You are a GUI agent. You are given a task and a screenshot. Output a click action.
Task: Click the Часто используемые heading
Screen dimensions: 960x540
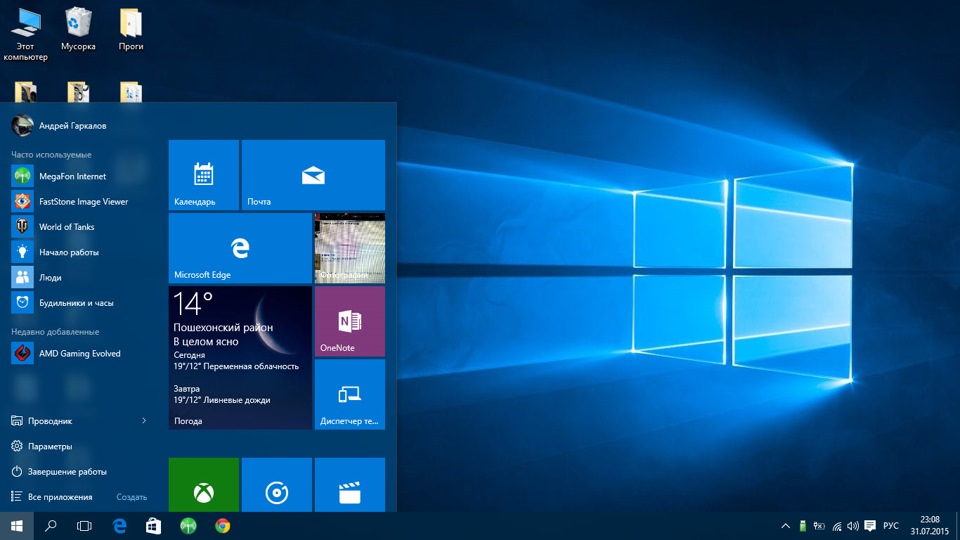pos(51,154)
